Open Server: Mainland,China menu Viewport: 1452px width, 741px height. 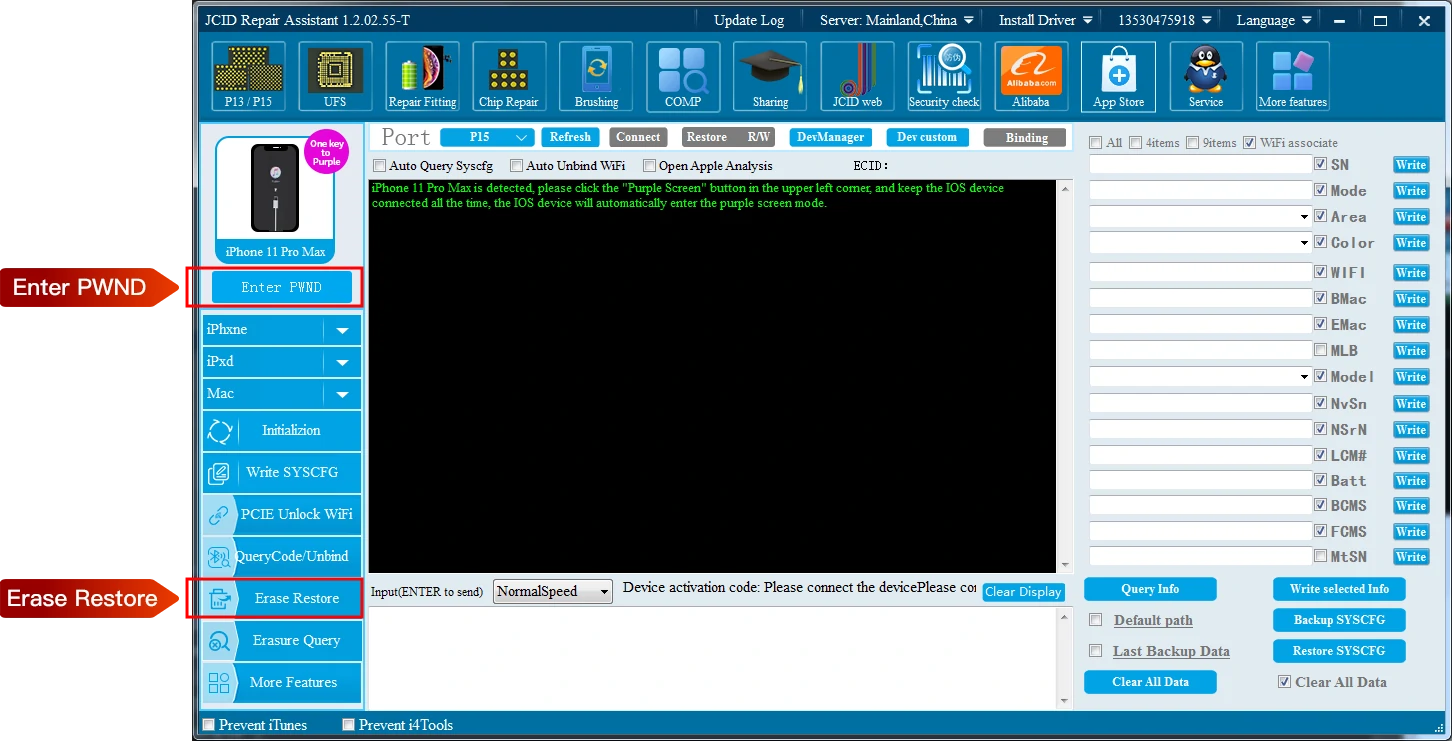click(x=896, y=20)
